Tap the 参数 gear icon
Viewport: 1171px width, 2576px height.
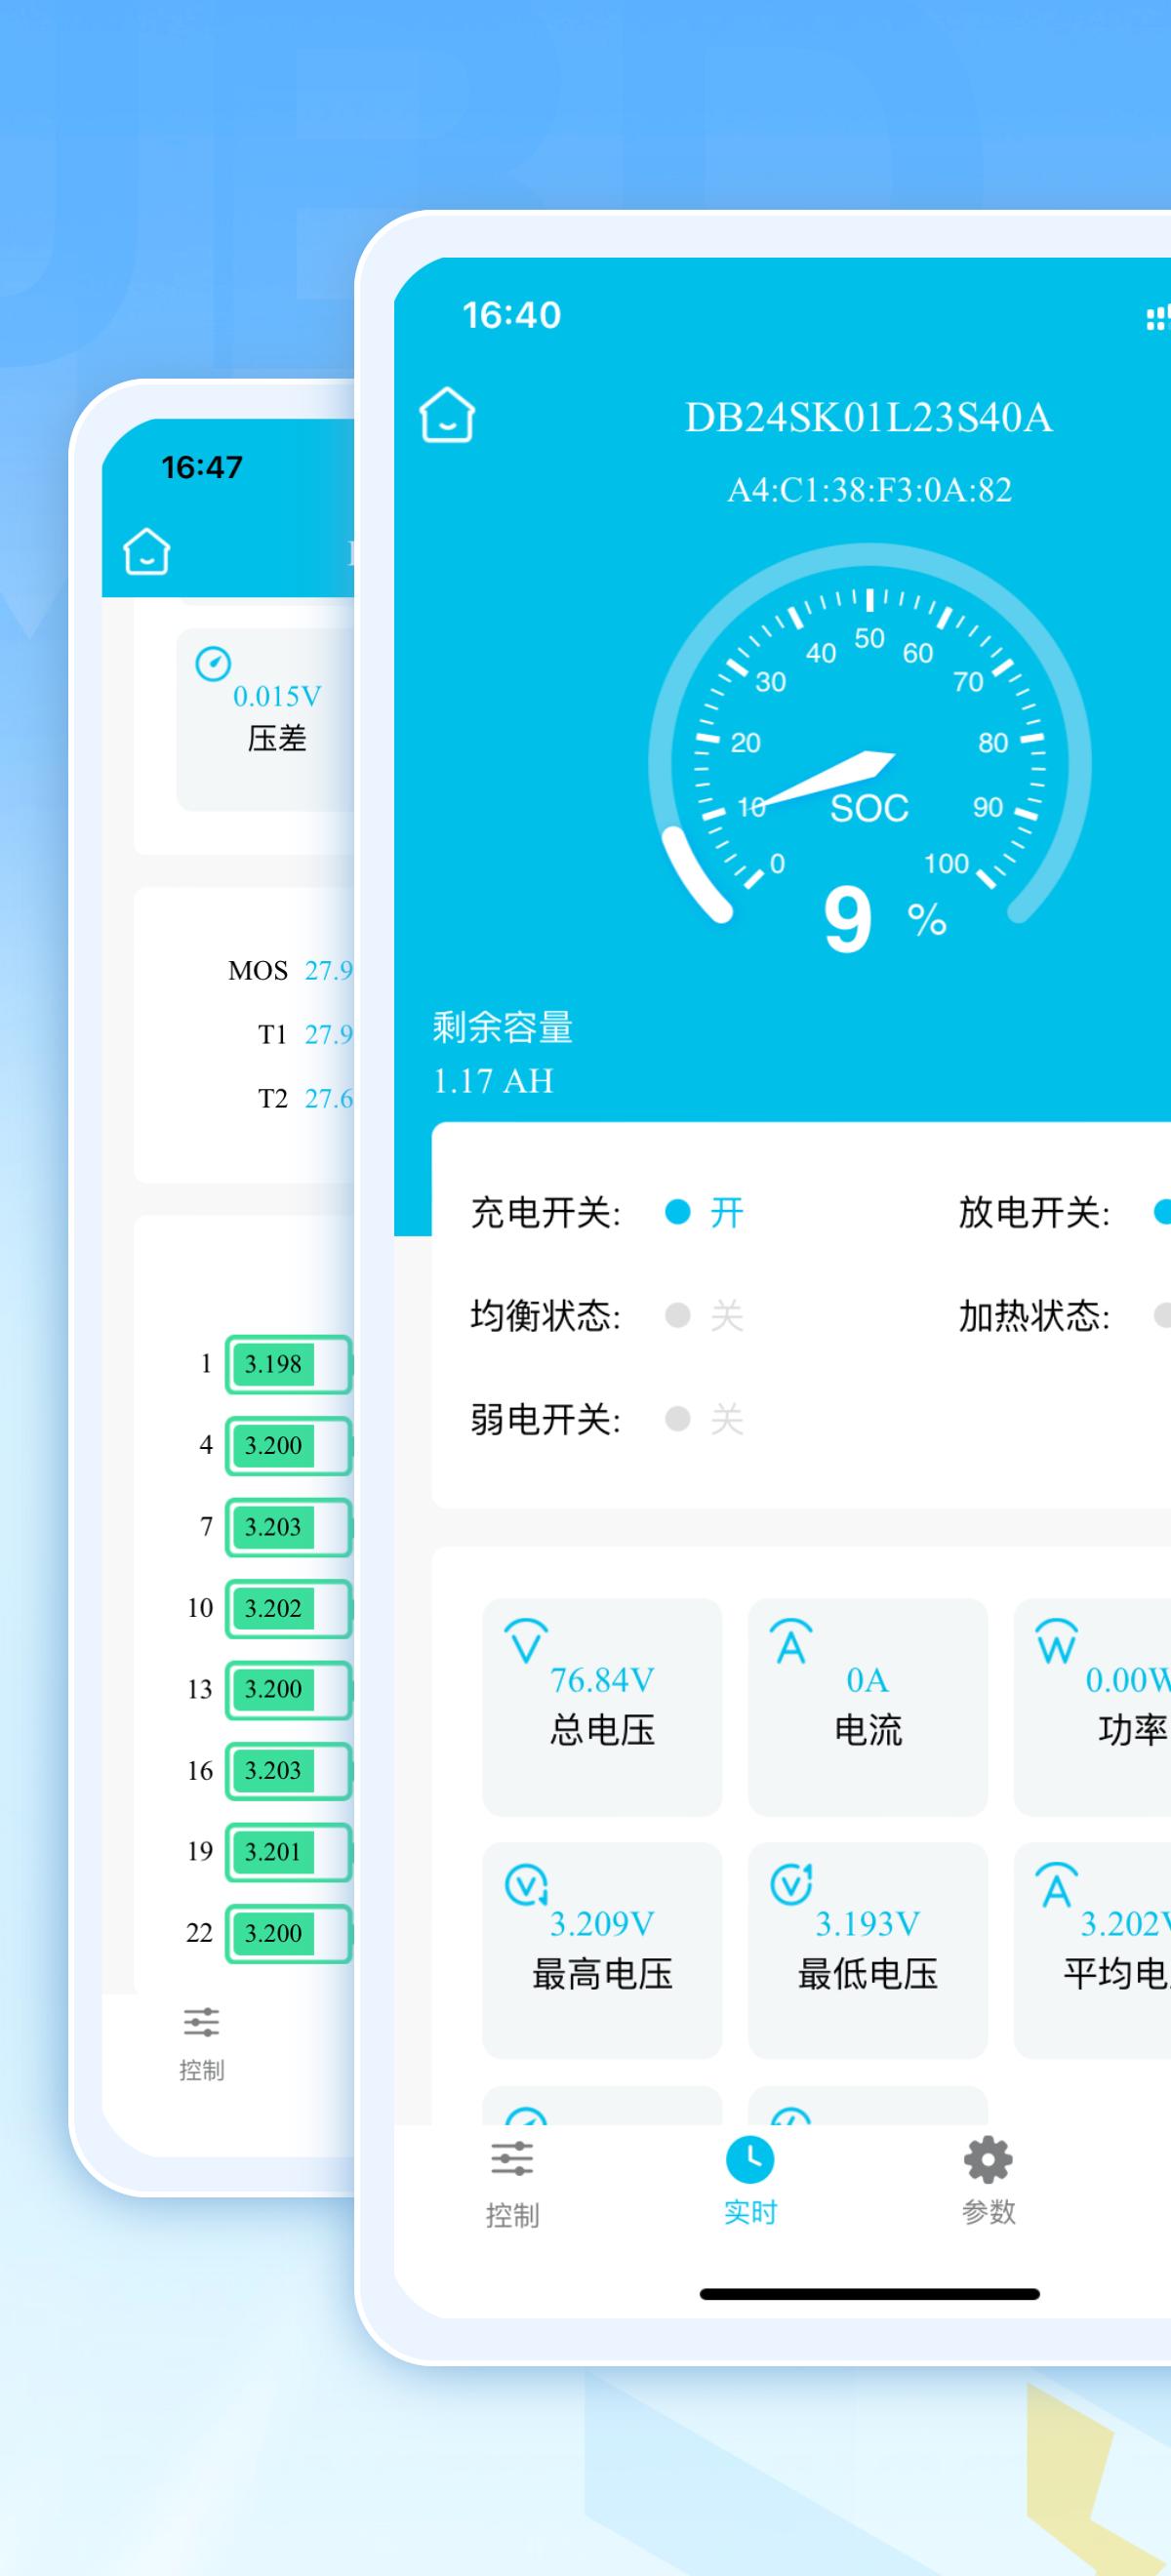[988, 2160]
